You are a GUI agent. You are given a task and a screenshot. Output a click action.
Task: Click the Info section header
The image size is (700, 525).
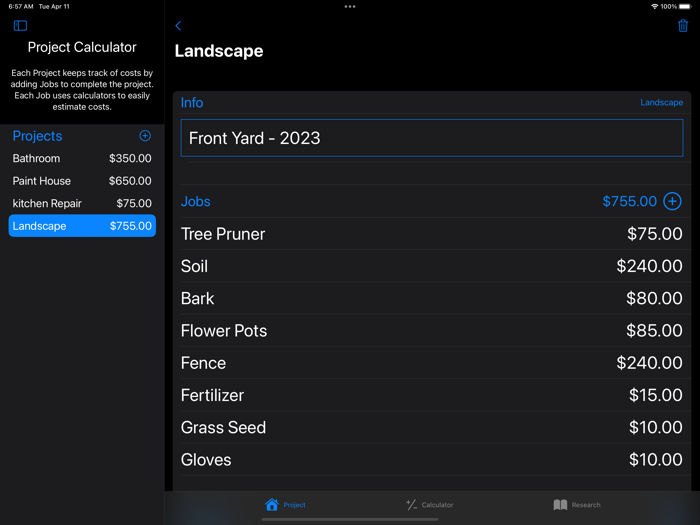click(192, 103)
